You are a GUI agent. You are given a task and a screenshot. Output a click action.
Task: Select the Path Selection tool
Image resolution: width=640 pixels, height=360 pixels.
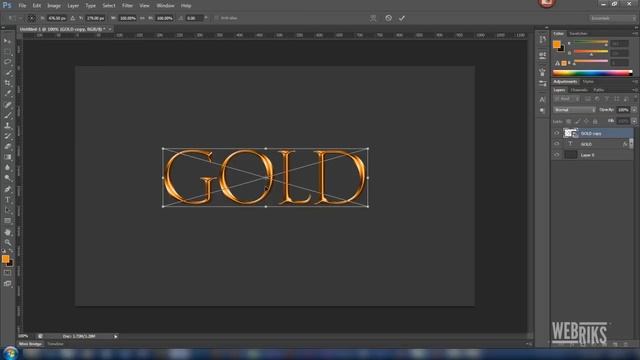[x=7, y=210]
